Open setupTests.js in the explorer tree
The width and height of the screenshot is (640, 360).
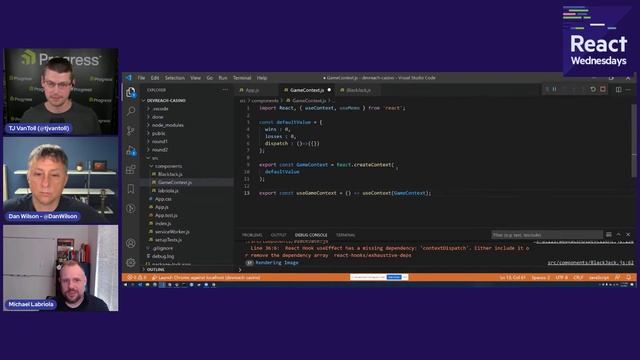click(186, 240)
